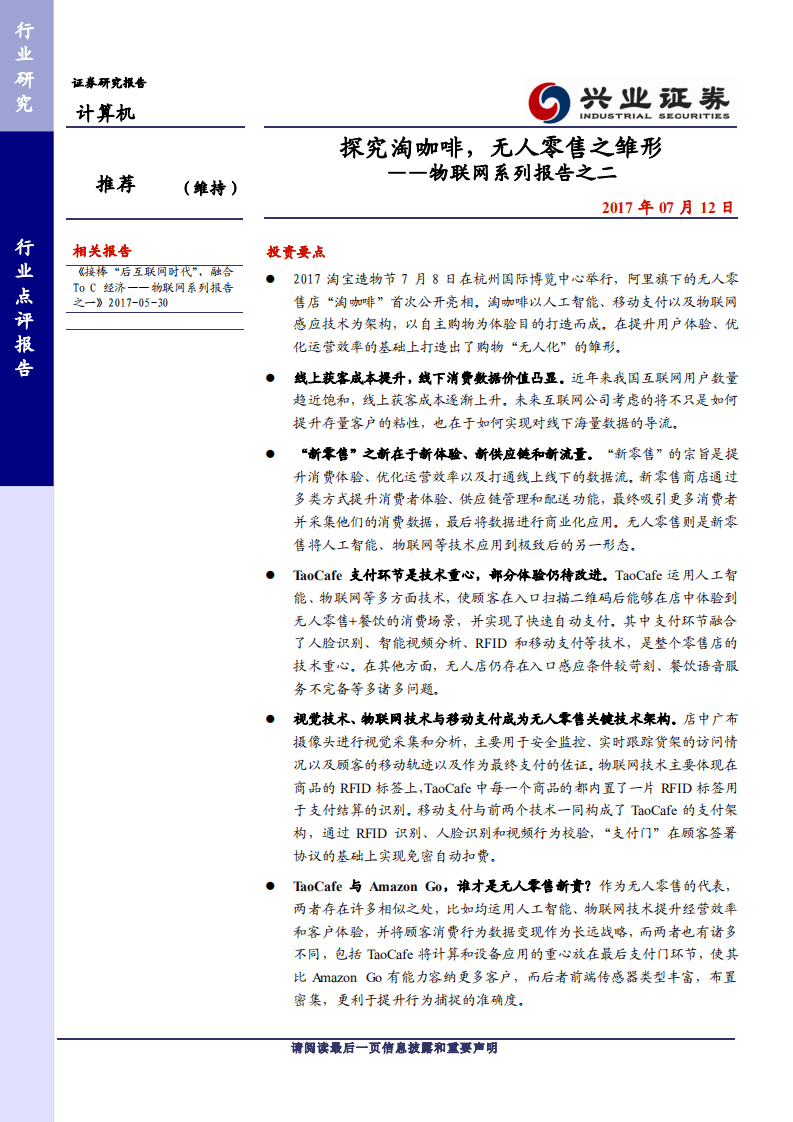793x1122 pixels.
Task: Click footer 请阅读最后一页信息披露和重要声明
Action: [394, 1048]
